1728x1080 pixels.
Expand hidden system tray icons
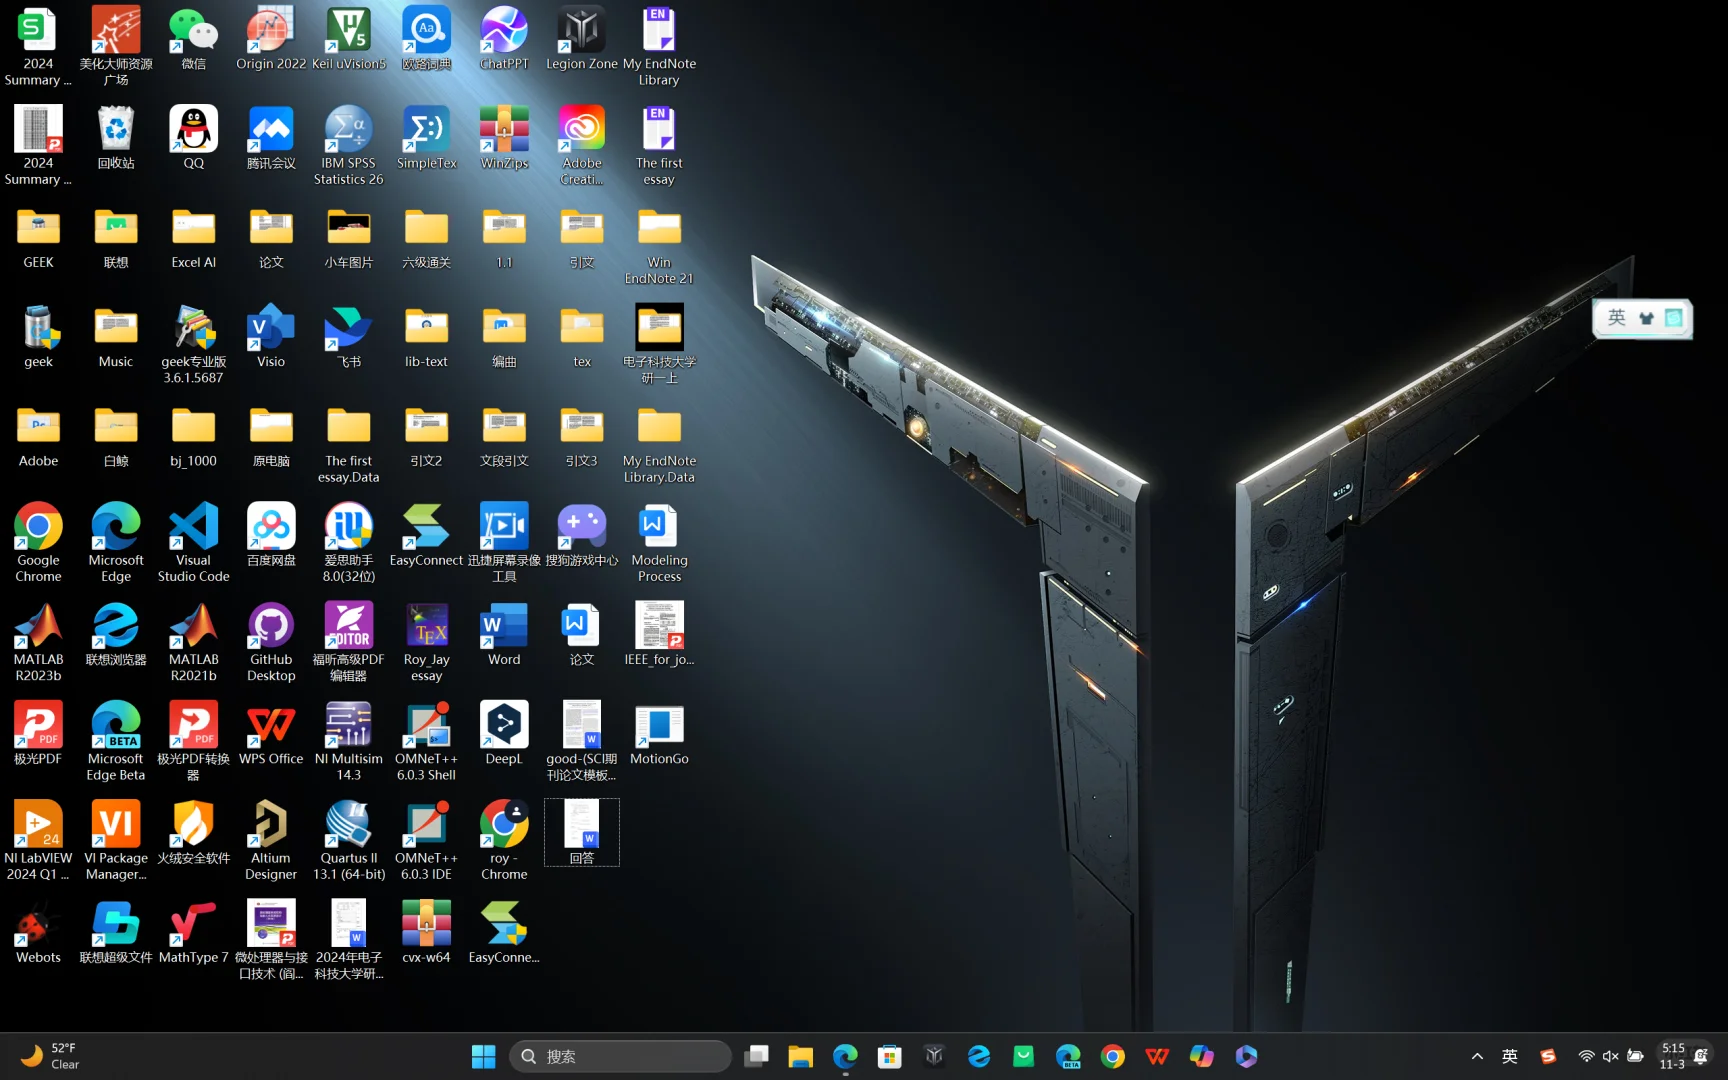tap(1477, 1056)
